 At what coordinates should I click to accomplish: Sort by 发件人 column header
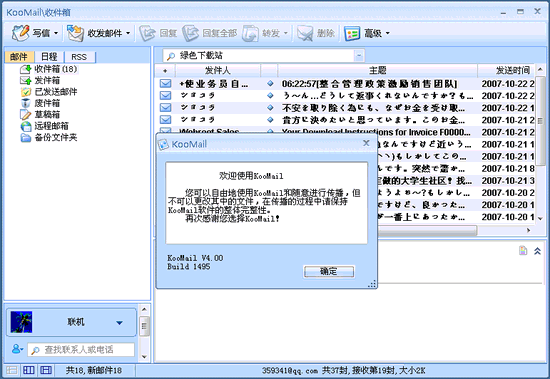(x=217, y=71)
